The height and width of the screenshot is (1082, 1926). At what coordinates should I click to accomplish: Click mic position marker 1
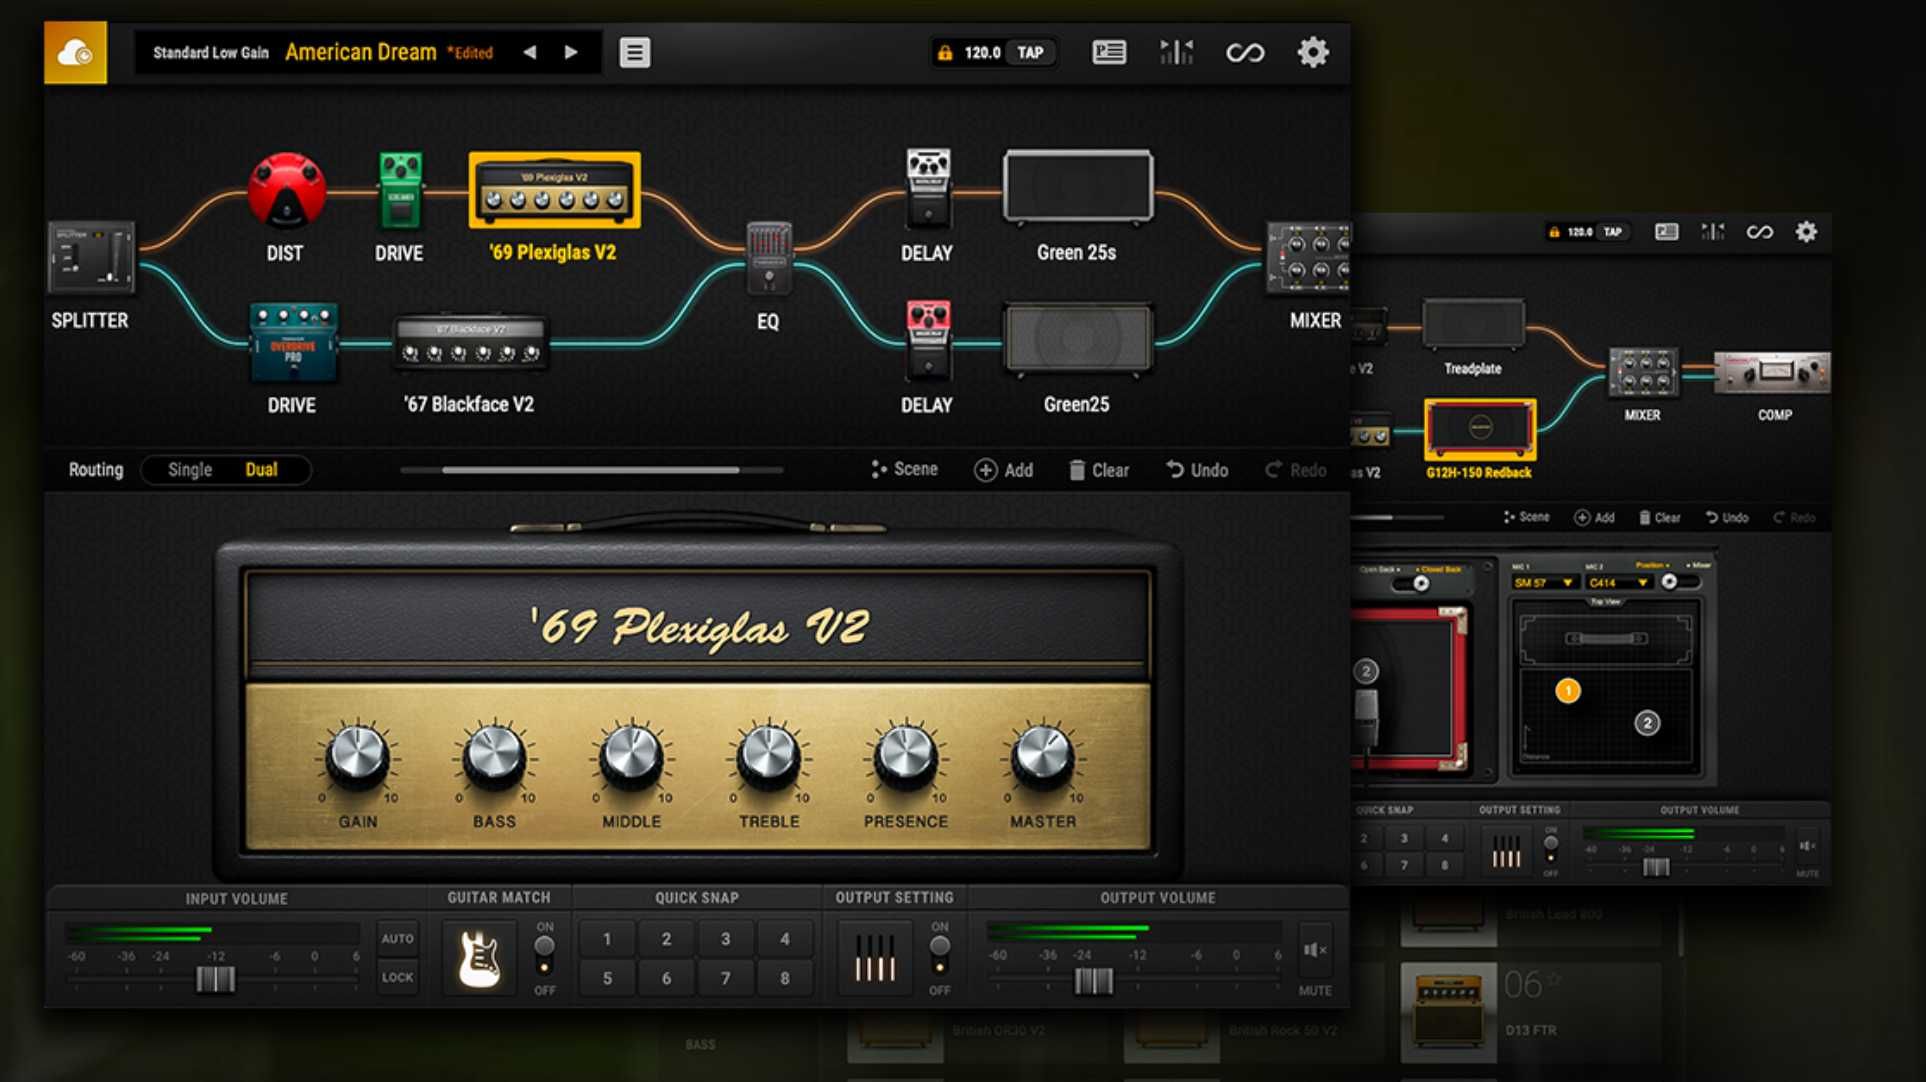pos(1568,690)
